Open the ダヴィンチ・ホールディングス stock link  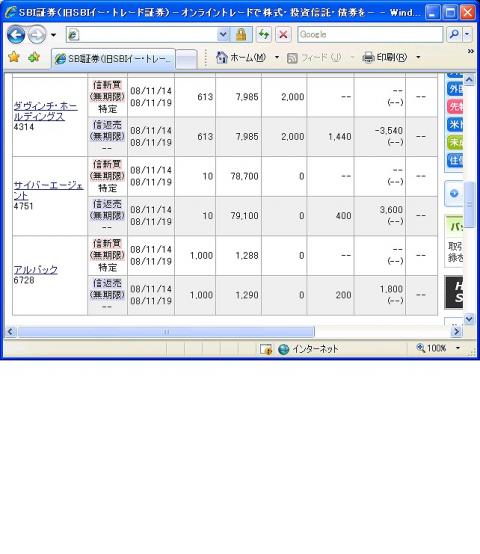tap(46, 111)
